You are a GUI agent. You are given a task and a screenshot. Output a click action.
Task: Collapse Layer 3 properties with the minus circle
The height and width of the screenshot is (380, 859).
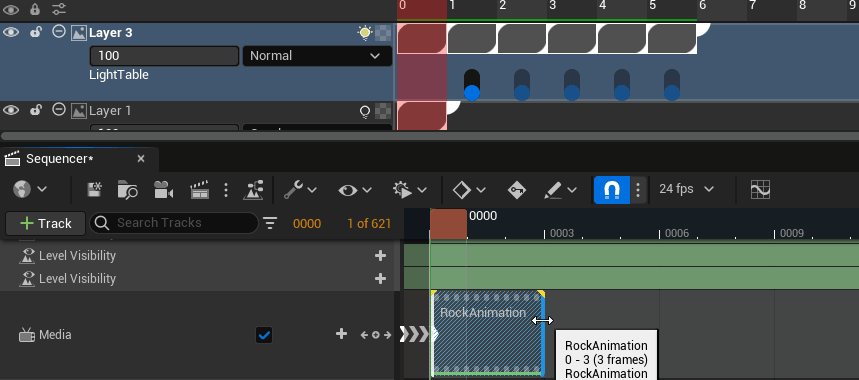59,32
